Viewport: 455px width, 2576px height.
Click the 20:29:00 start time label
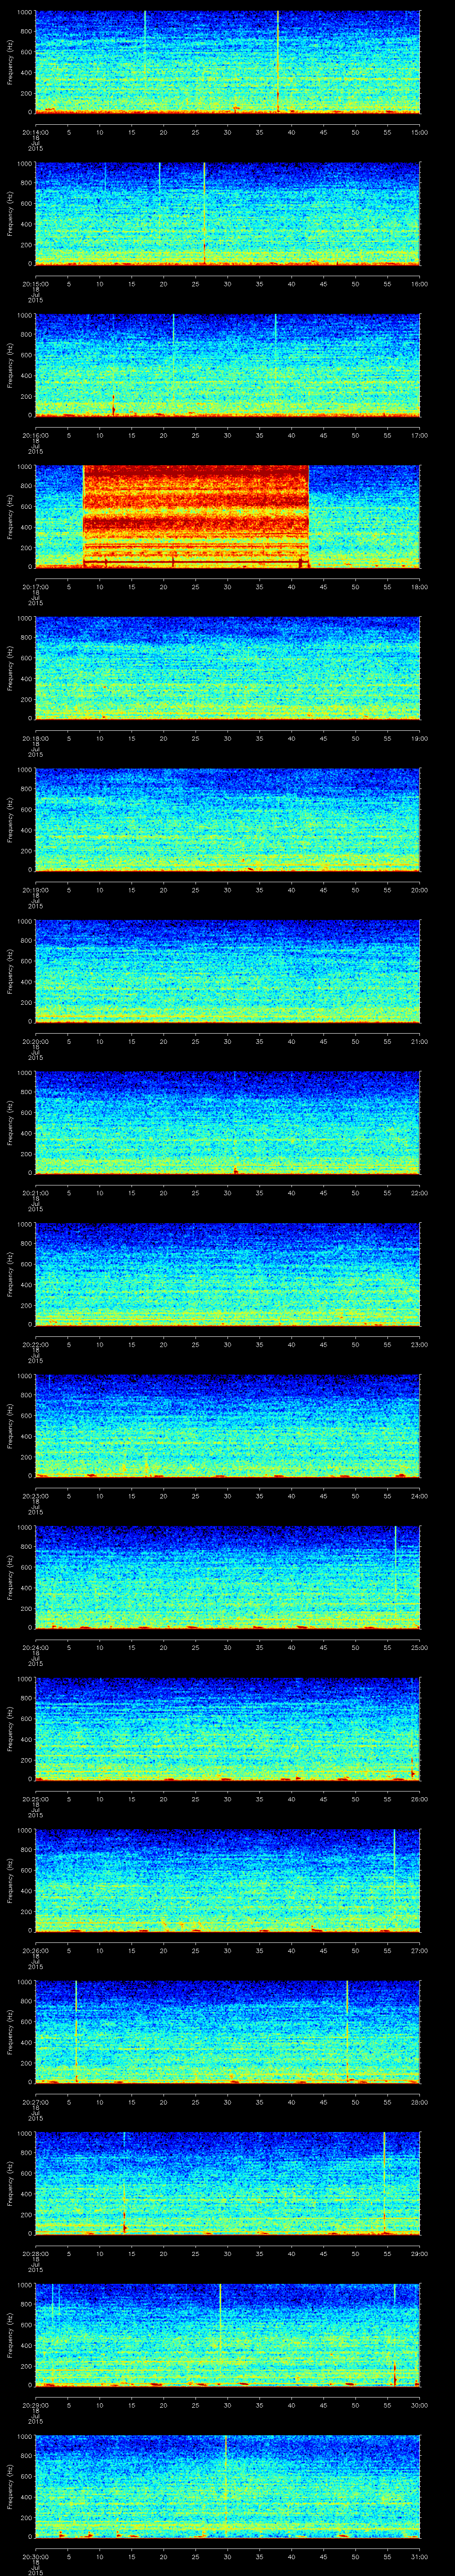(35, 2404)
